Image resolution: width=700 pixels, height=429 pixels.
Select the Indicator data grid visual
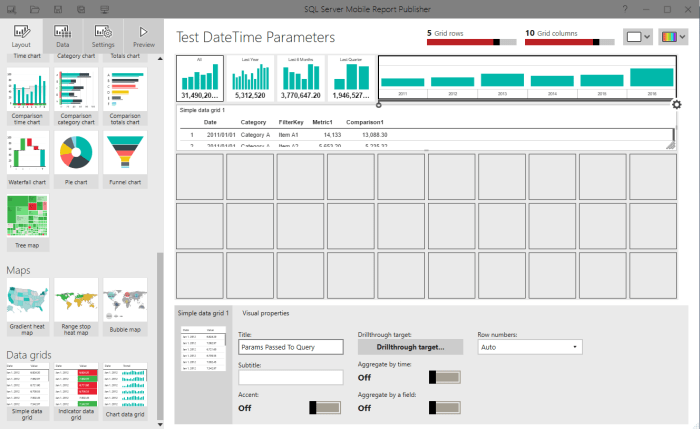click(76, 392)
